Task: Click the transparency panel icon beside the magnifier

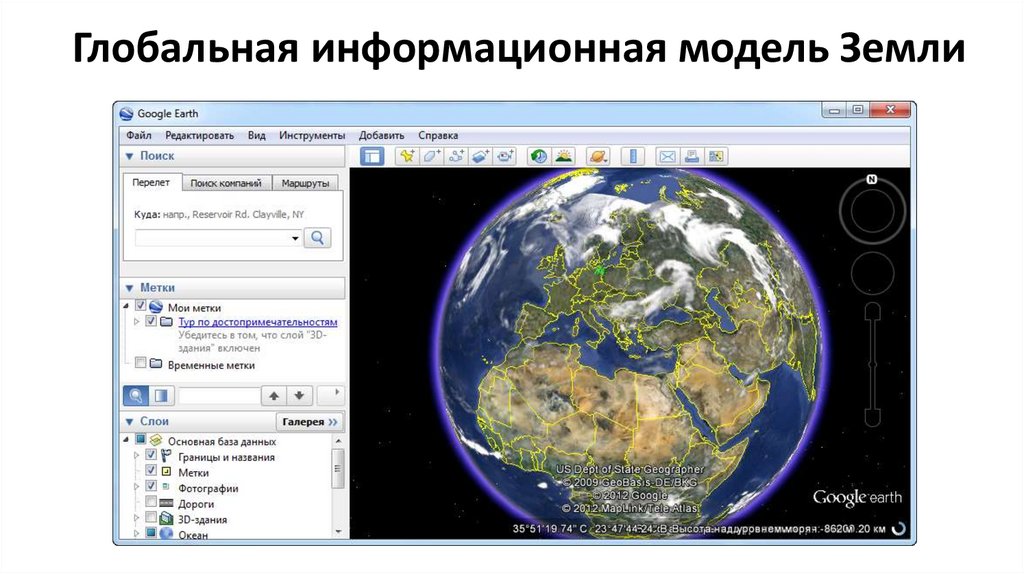Action: [161, 395]
